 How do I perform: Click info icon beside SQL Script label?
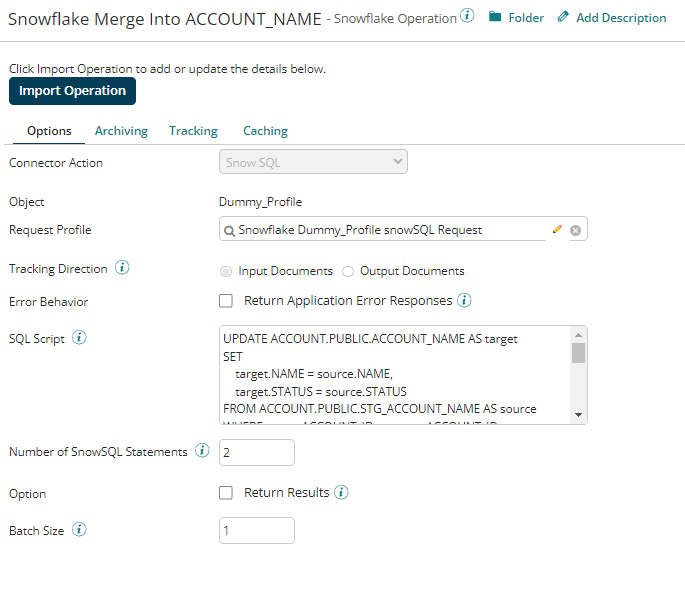(x=79, y=338)
